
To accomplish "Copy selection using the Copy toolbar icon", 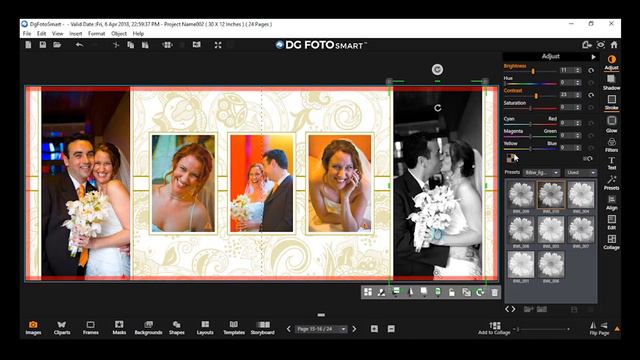I will (x=131, y=45).
